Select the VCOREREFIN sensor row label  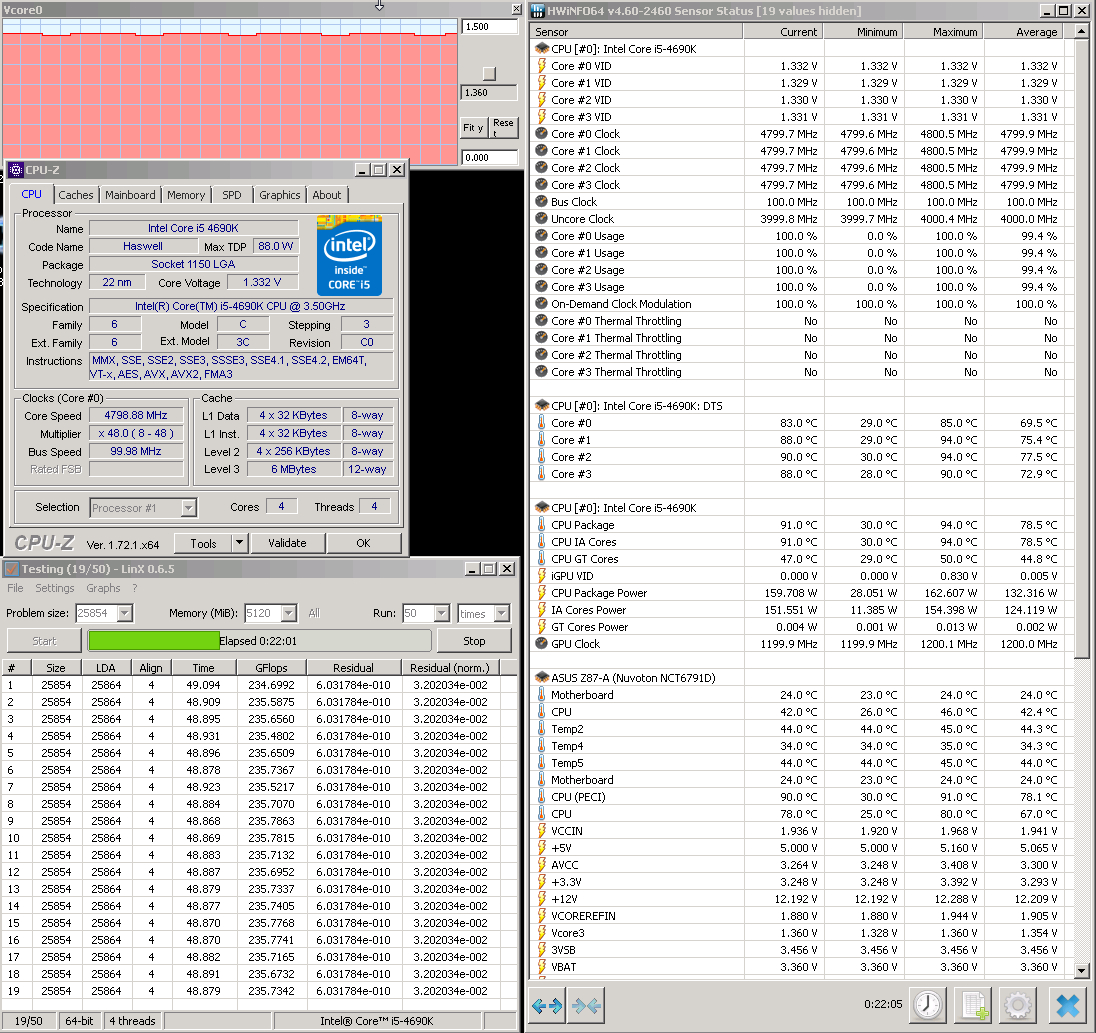click(583, 916)
